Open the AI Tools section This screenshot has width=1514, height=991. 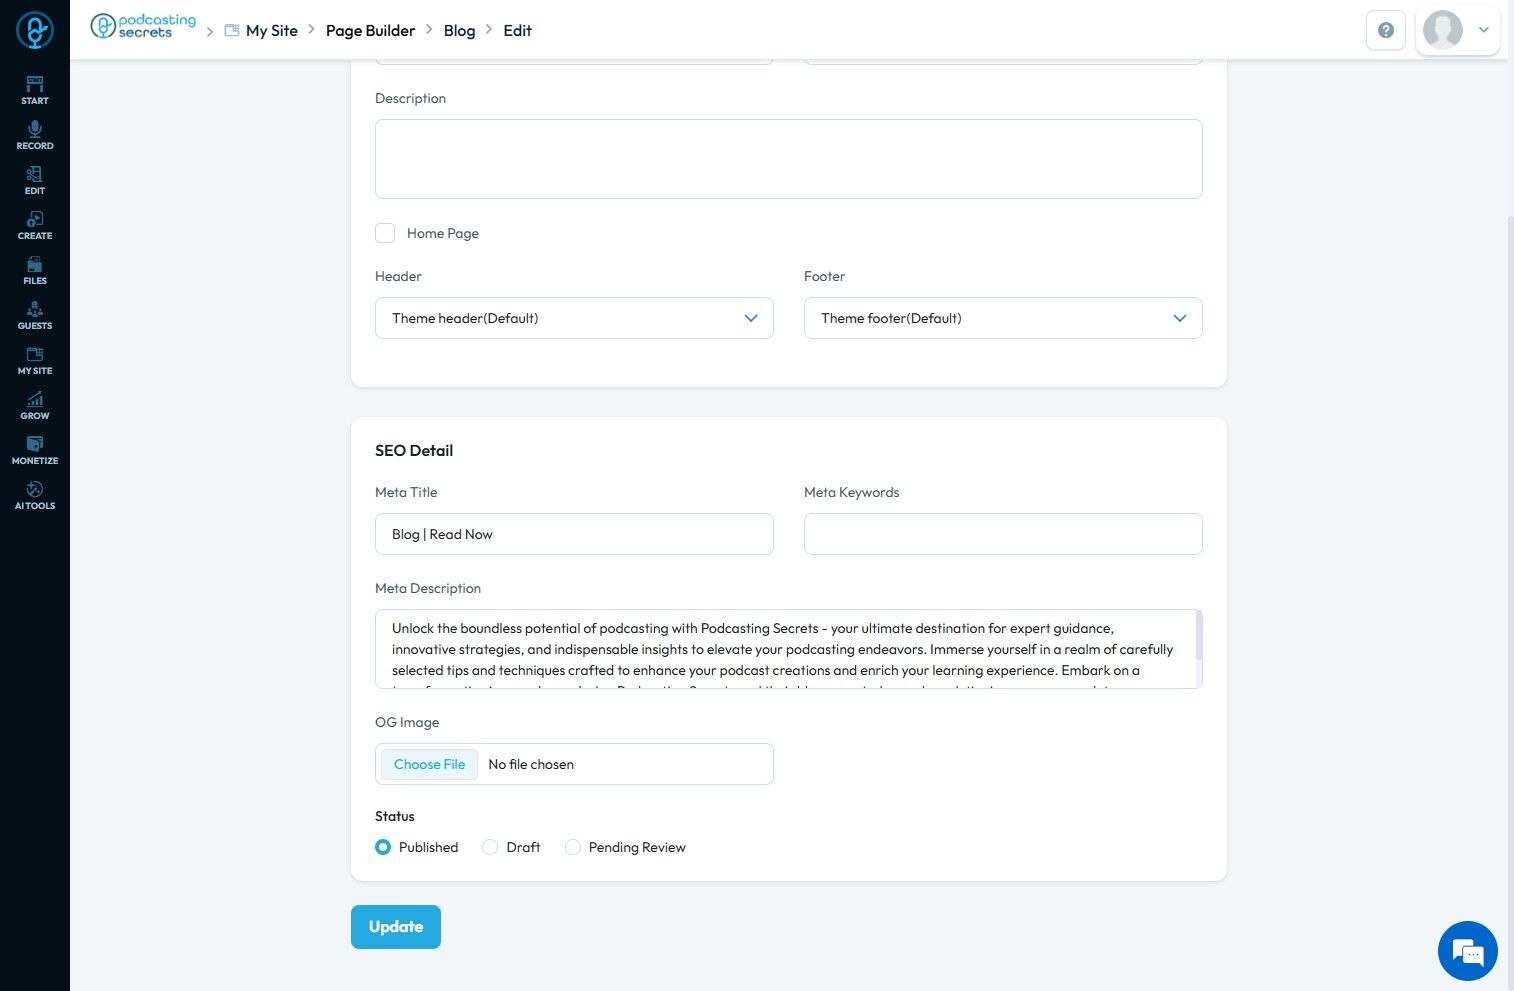point(35,495)
